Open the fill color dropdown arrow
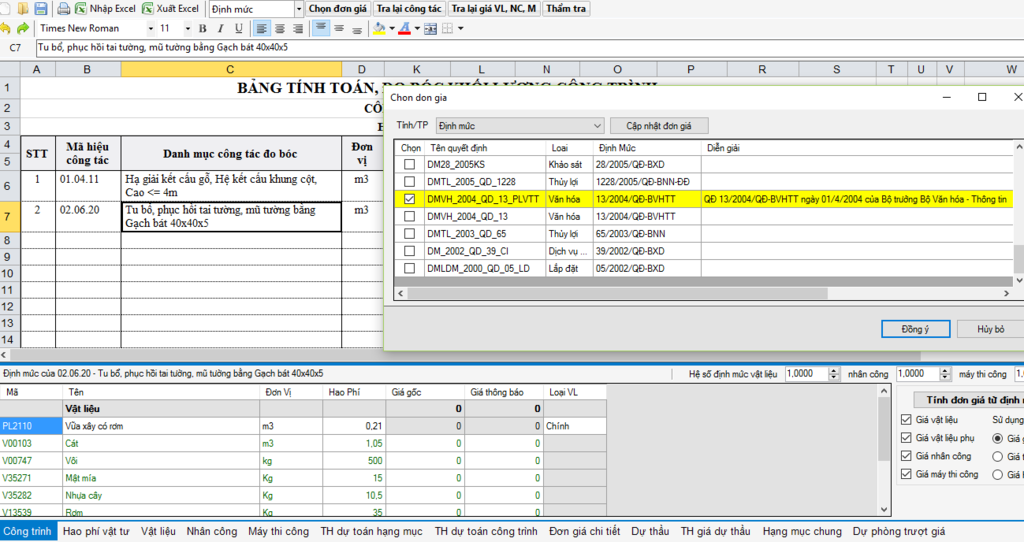Image resolution: width=1024 pixels, height=542 pixels. click(x=392, y=28)
